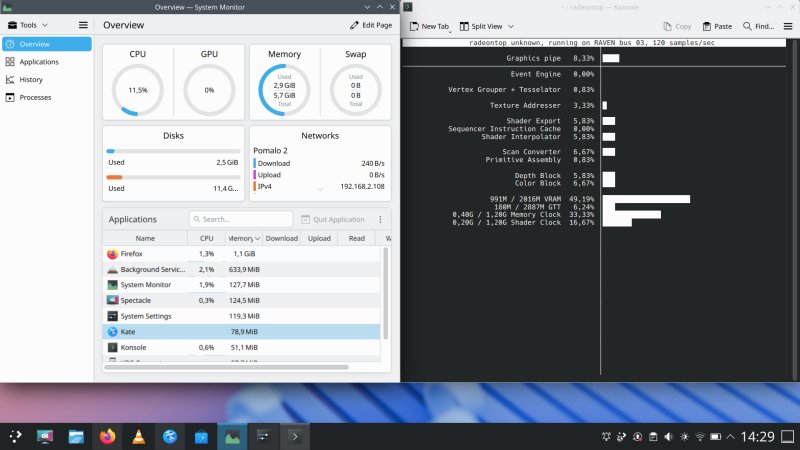800x450 pixels.
Task: Click the CPU usage circular gauge
Action: [137, 90]
